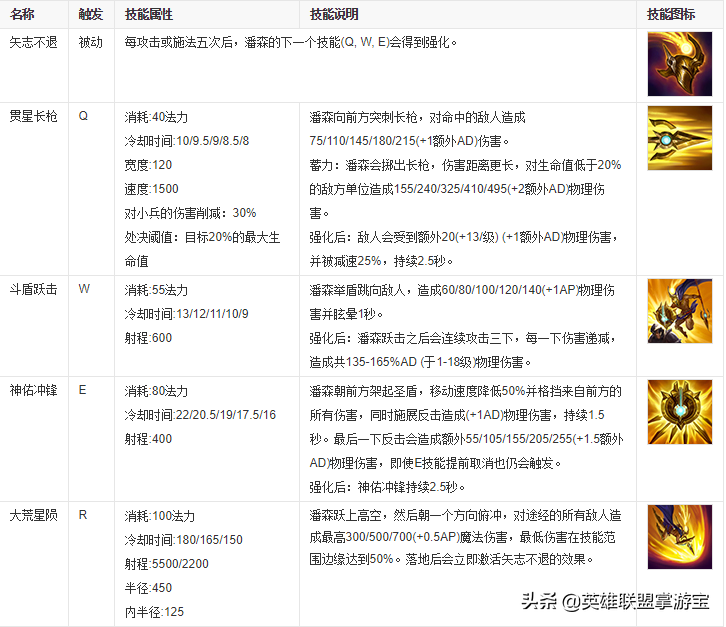Click the 矢志不退 passive skill icon
The height and width of the screenshot is (627, 726).
tap(680, 64)
